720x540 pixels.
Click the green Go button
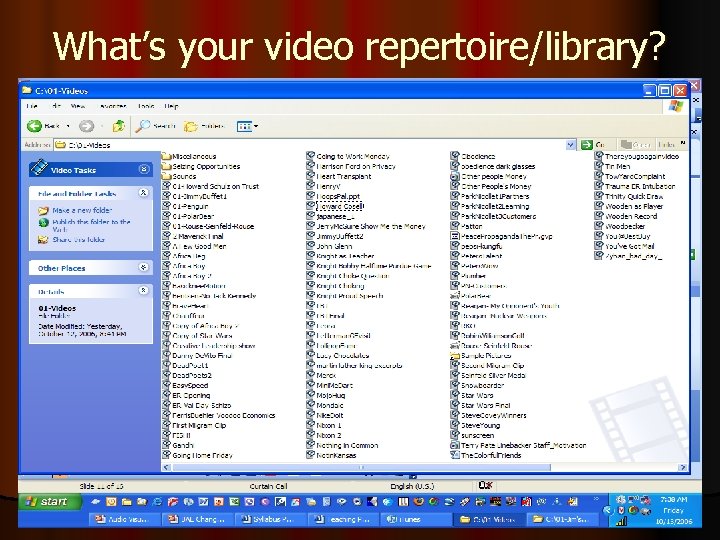click(x=594, y=145)
